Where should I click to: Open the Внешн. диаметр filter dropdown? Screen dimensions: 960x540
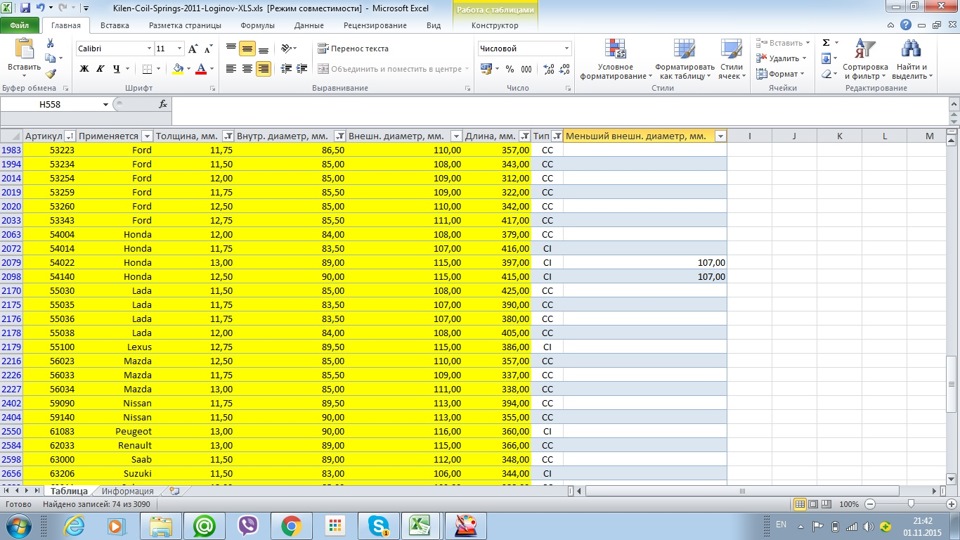[456, 136]
